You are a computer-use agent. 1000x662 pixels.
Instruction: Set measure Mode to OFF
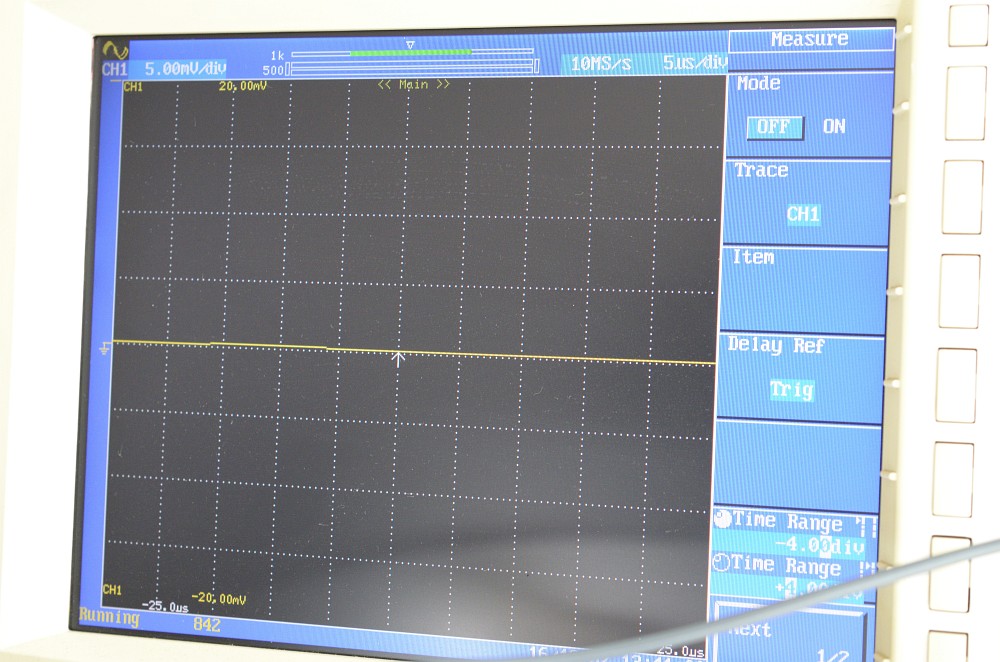coord(774,127)
